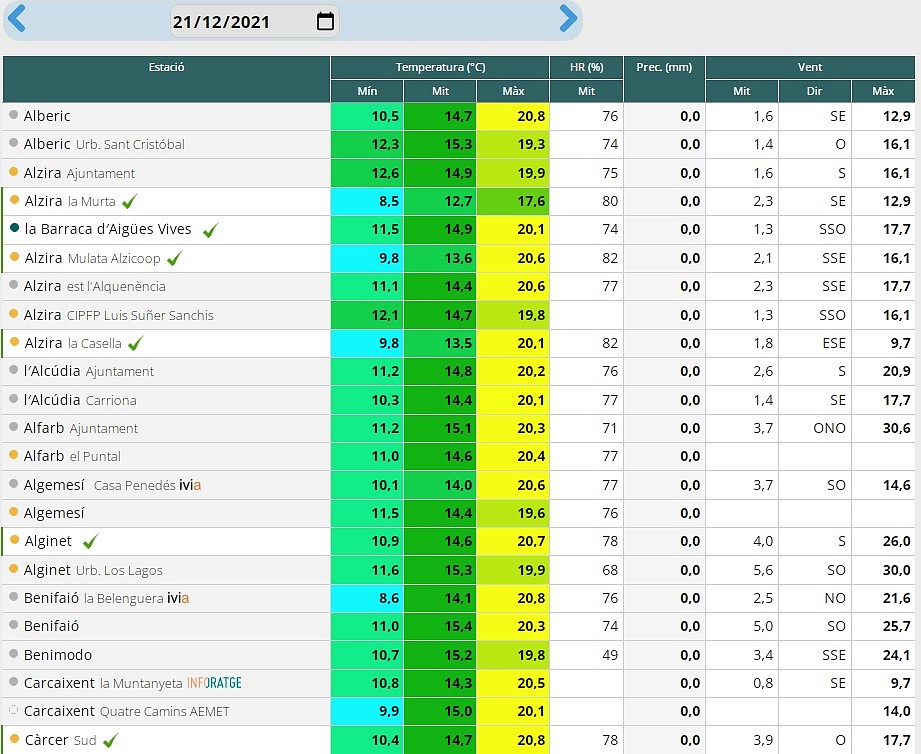The width and height of the screenshot is (921, 754).
Task: Click checkmark next to Alzira Mulata Alzicoop
Action: pyautogui.click(x=174, y=258)
